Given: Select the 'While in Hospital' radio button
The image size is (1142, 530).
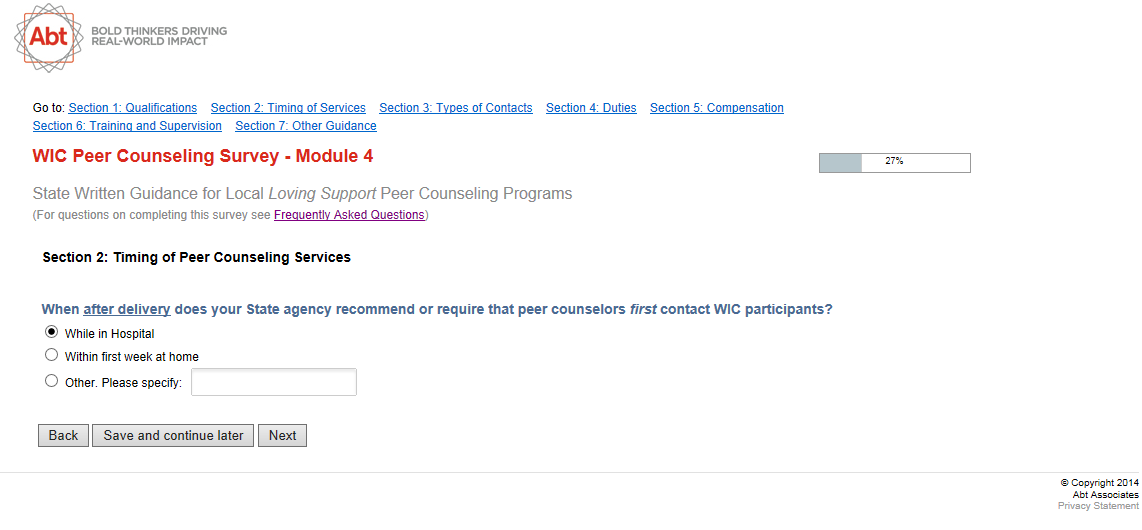Looking at the screenshot, I should click(x=52, y=333).
